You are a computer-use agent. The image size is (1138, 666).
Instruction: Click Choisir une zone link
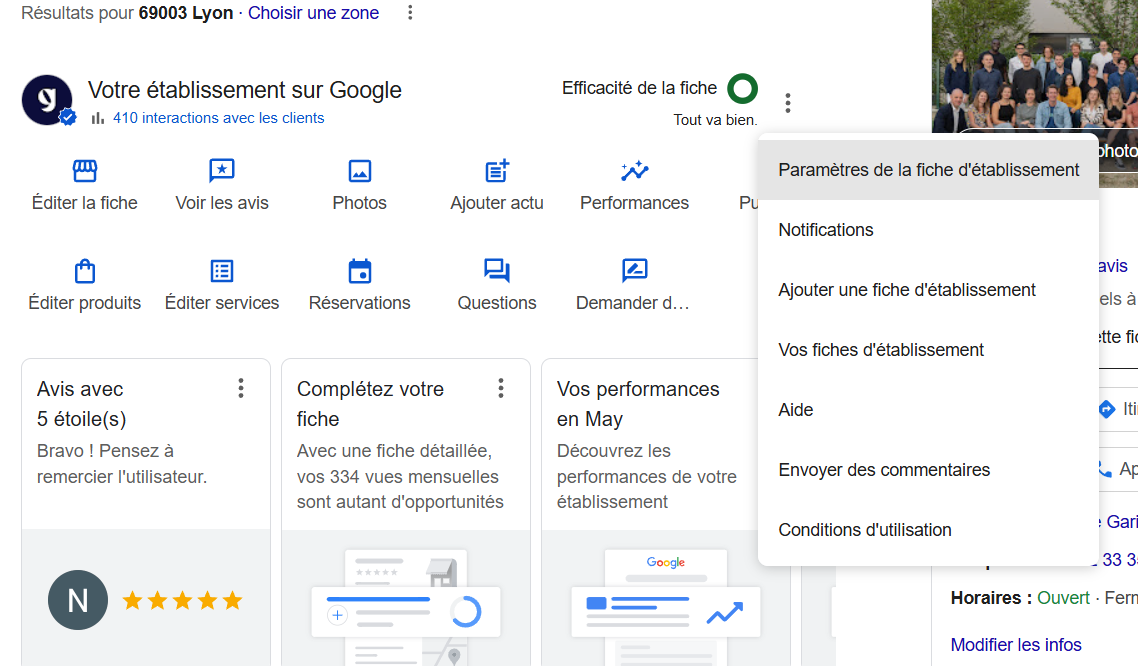click(x=314, y=13)
